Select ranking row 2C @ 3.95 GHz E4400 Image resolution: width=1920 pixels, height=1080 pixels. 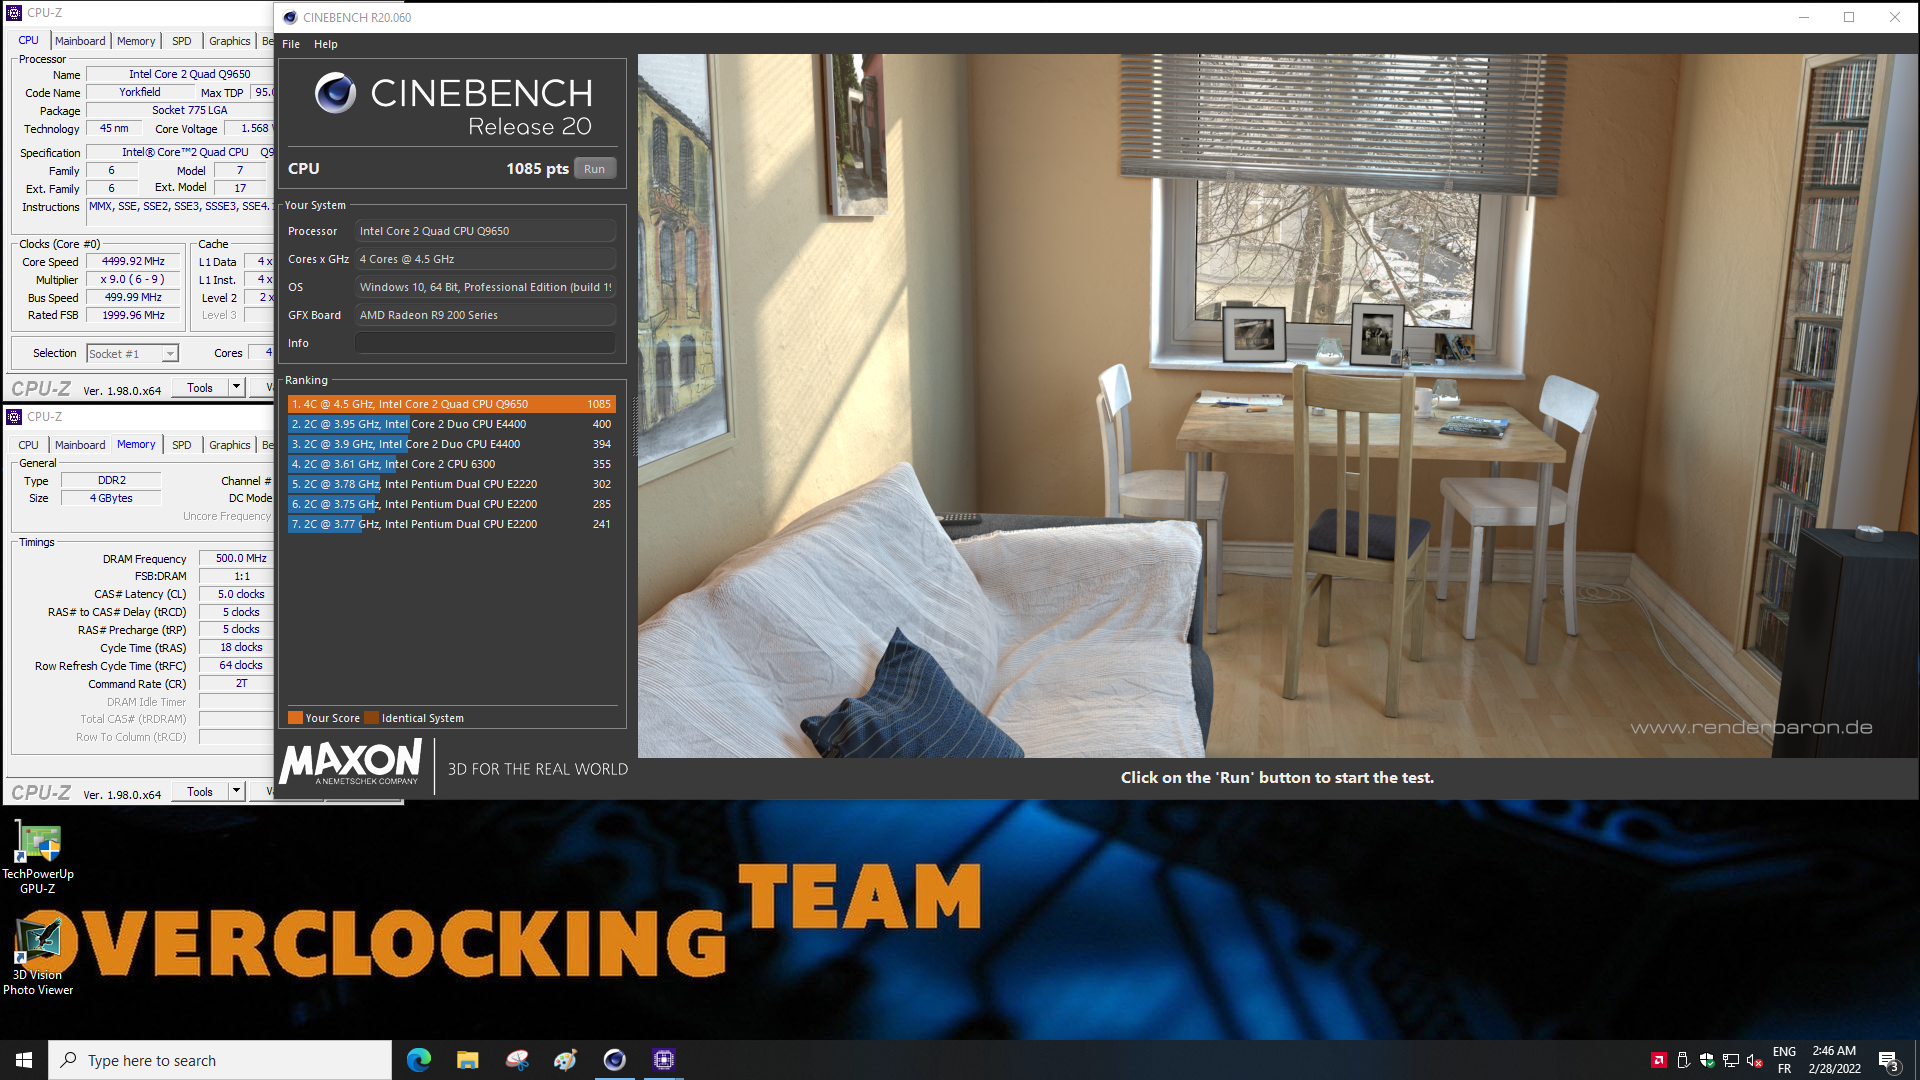click(451, 424)
